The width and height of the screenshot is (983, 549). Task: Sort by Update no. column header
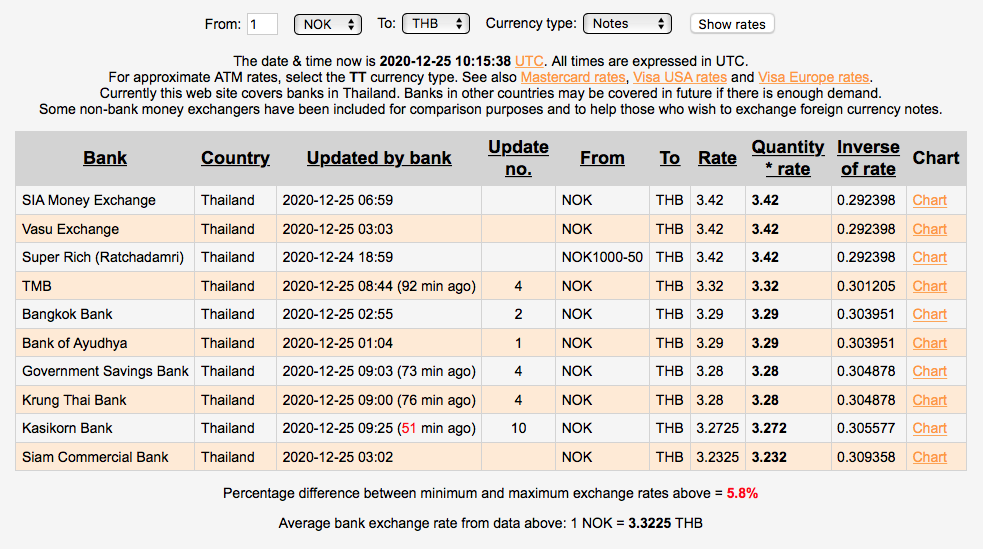click(x=518, y=158)
